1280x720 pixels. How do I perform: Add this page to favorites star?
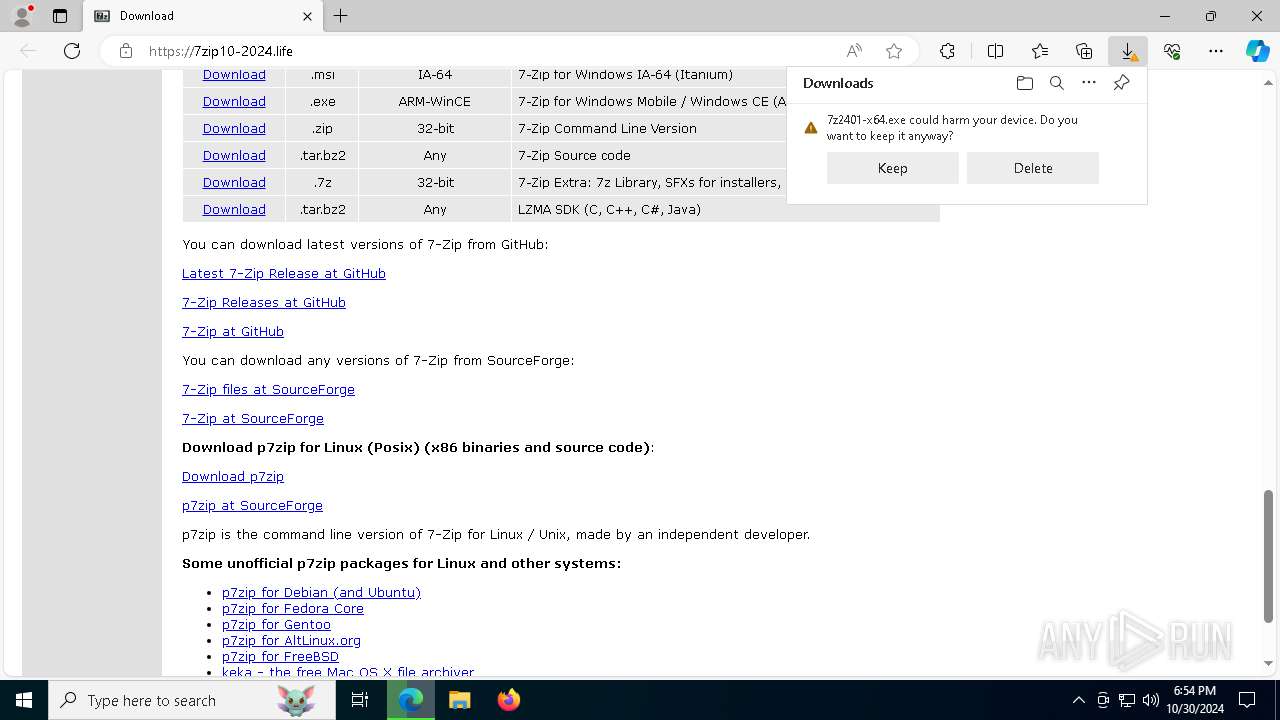[894, 51]
